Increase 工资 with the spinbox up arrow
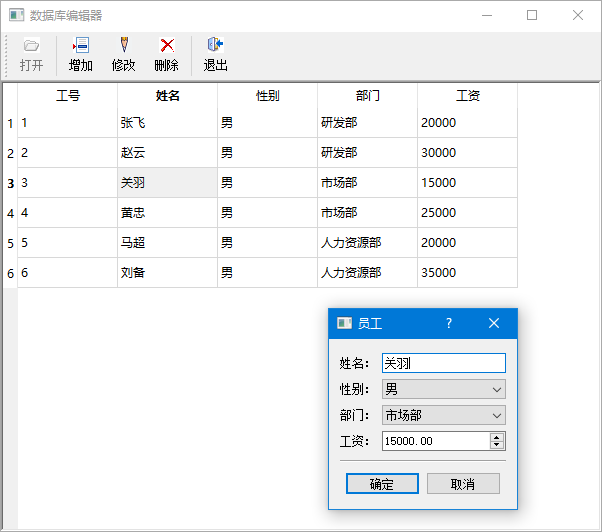 496,437
